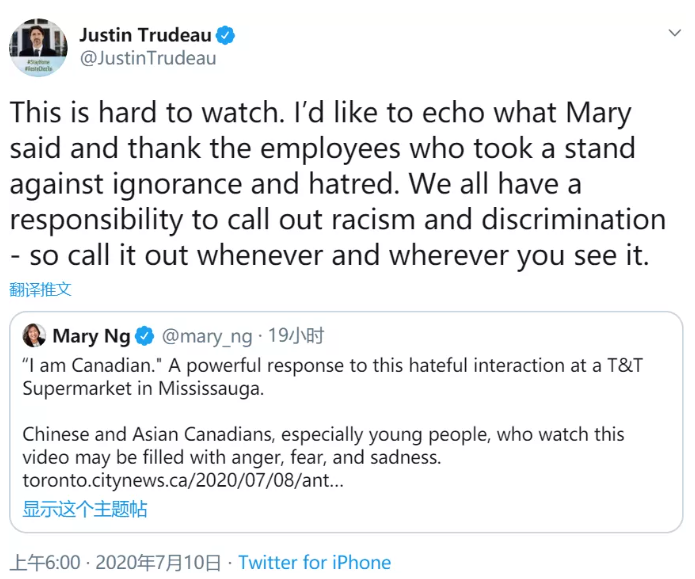Expand the tweet options chevron menu

click(x=675, y=33)
